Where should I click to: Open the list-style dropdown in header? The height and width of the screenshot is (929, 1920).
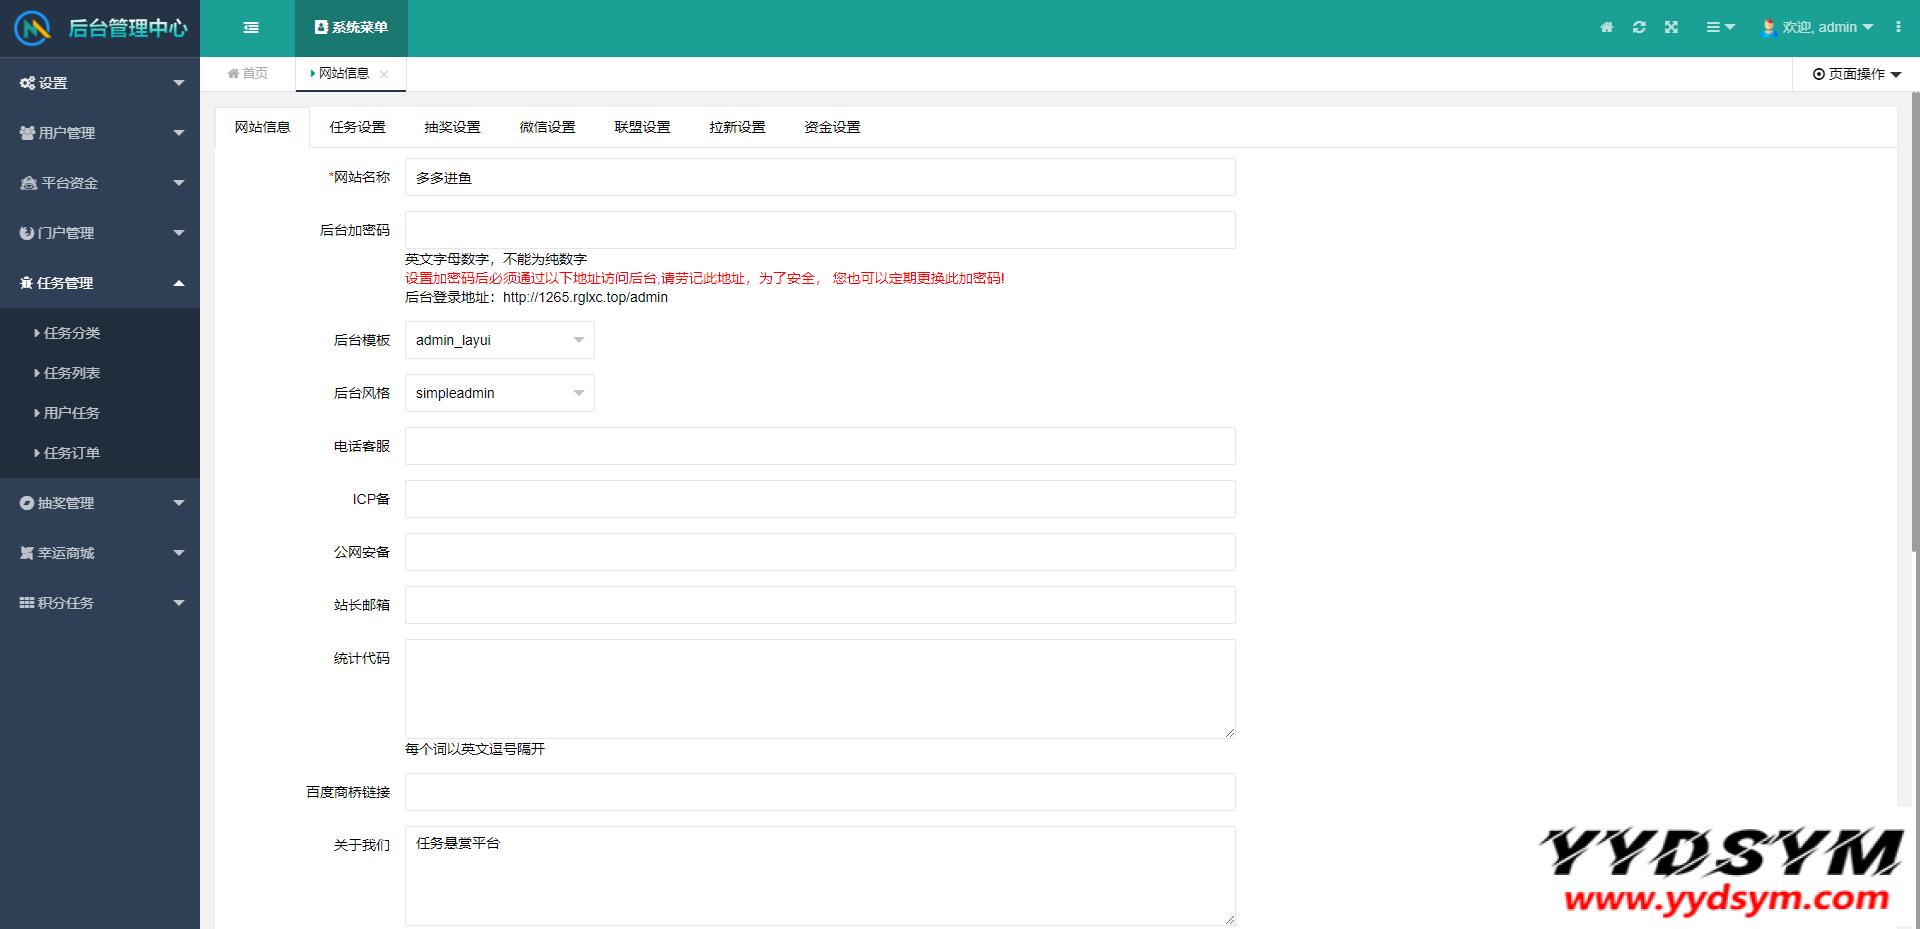[1720, 28]
